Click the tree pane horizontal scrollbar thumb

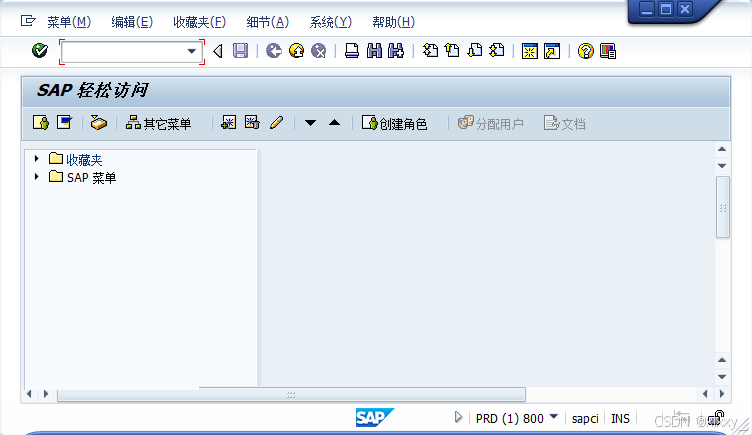point(291,395)
